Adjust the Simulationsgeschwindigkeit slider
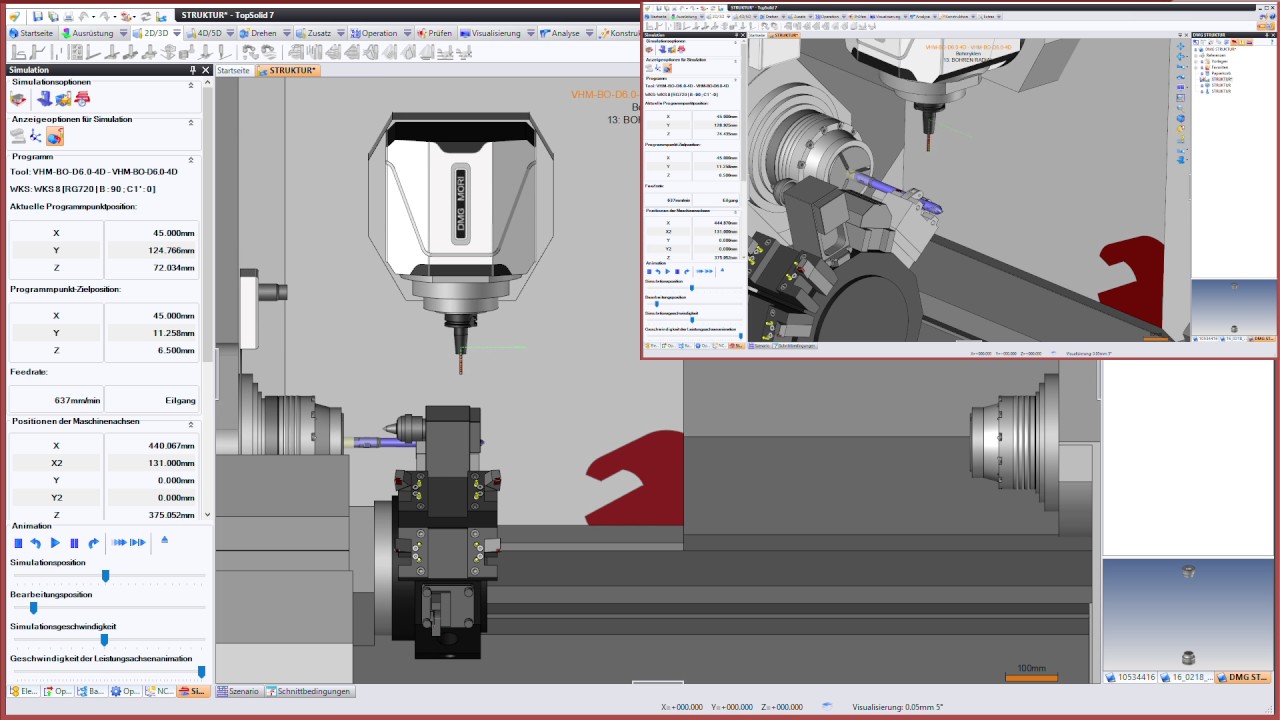The width and height of the screenshot is (1280, 720). (105, 639)
